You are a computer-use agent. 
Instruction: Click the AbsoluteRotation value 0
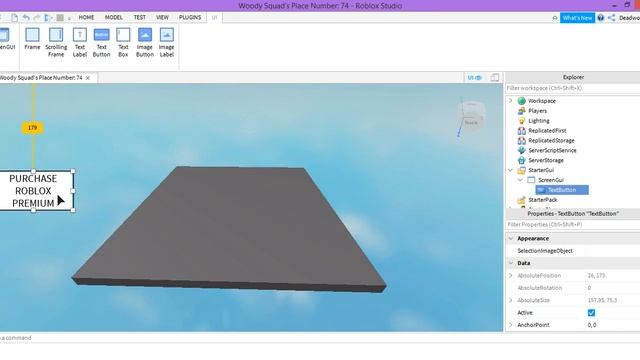click(x=589, y=288)
